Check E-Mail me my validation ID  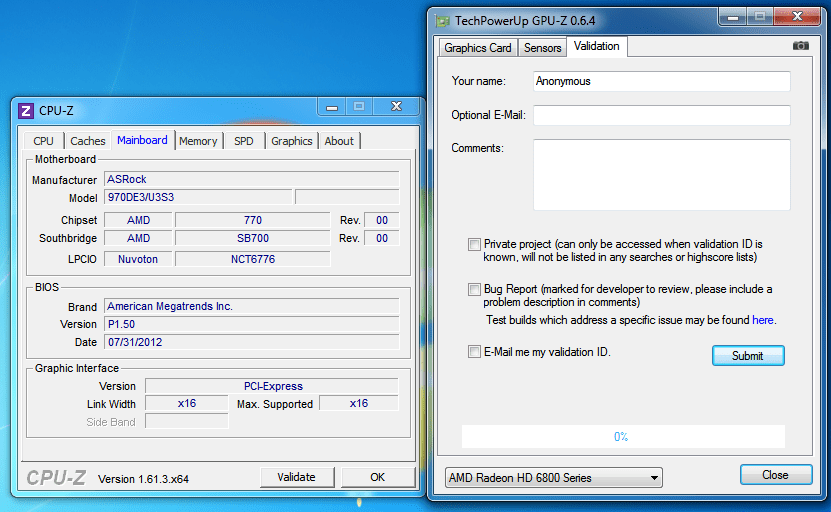[x=474, y=352]
